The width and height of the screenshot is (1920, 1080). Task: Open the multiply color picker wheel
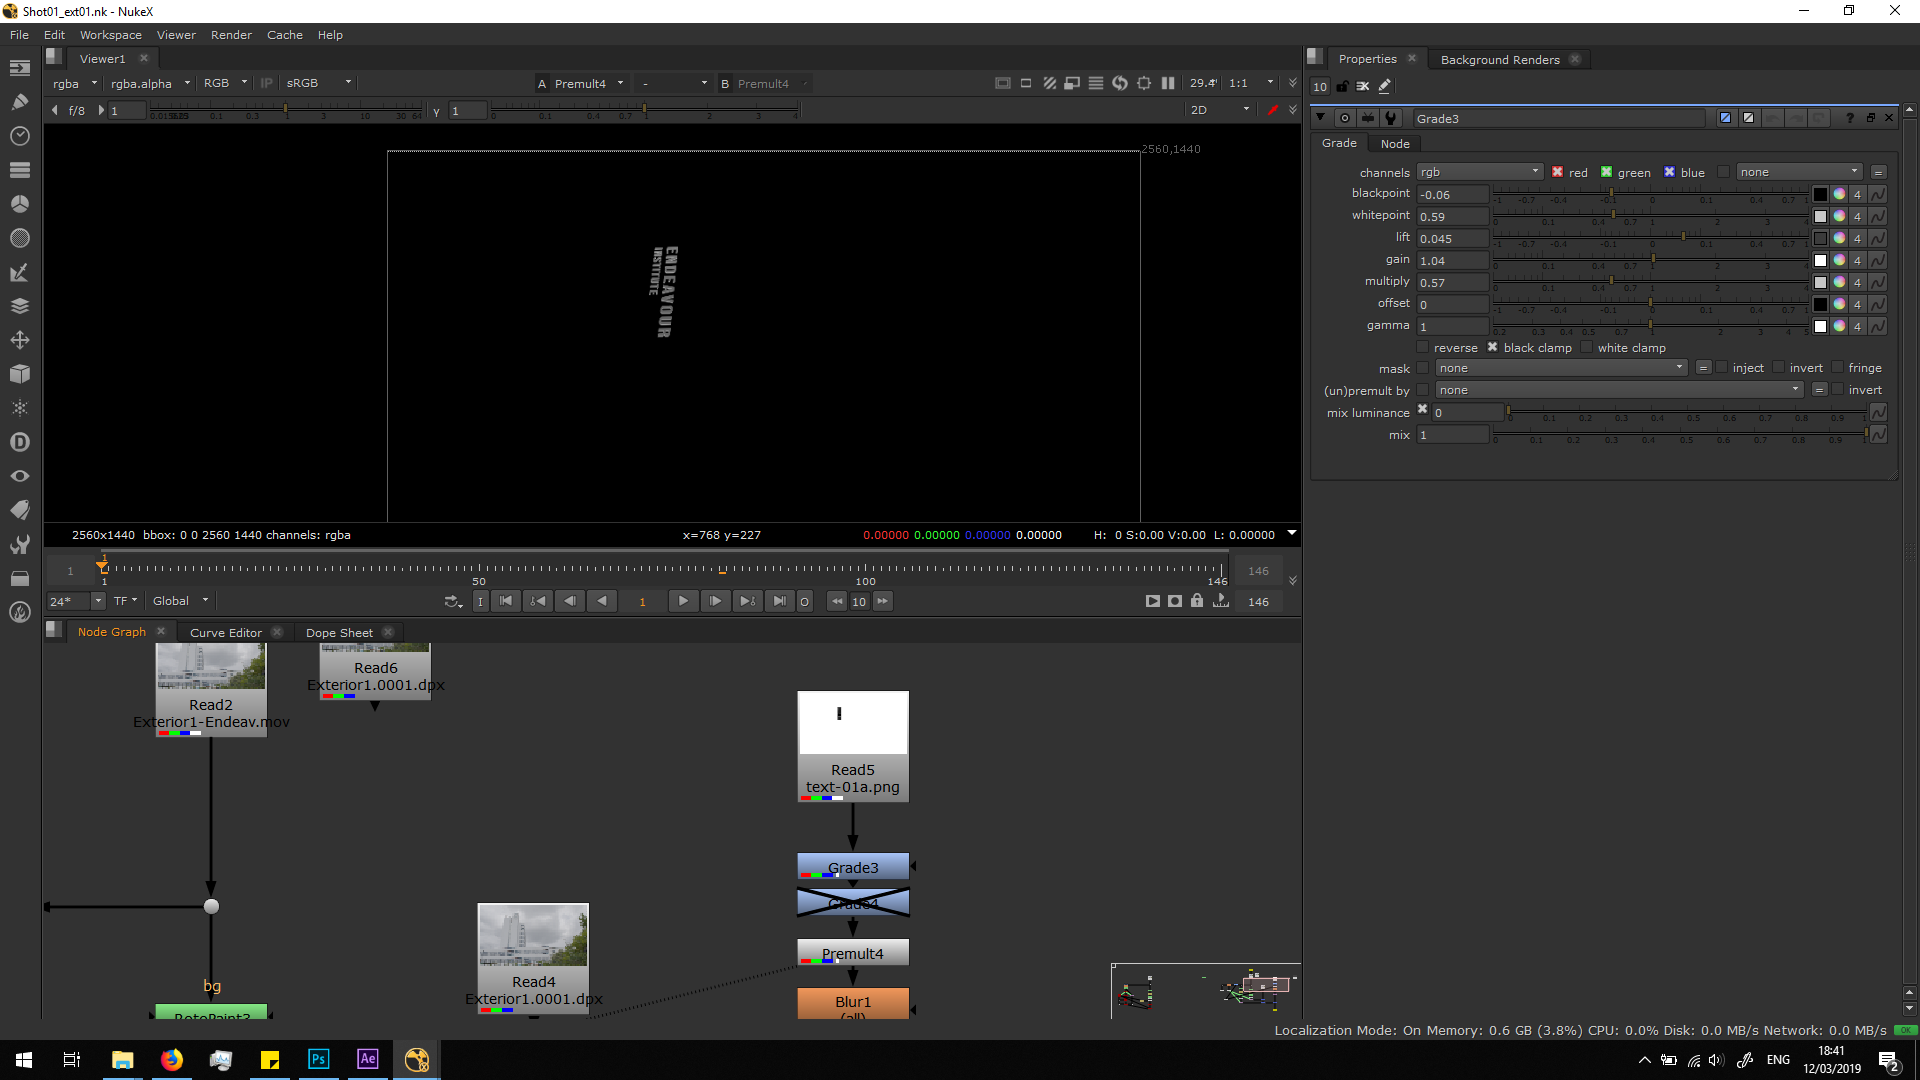click(x=1839, y=283)
